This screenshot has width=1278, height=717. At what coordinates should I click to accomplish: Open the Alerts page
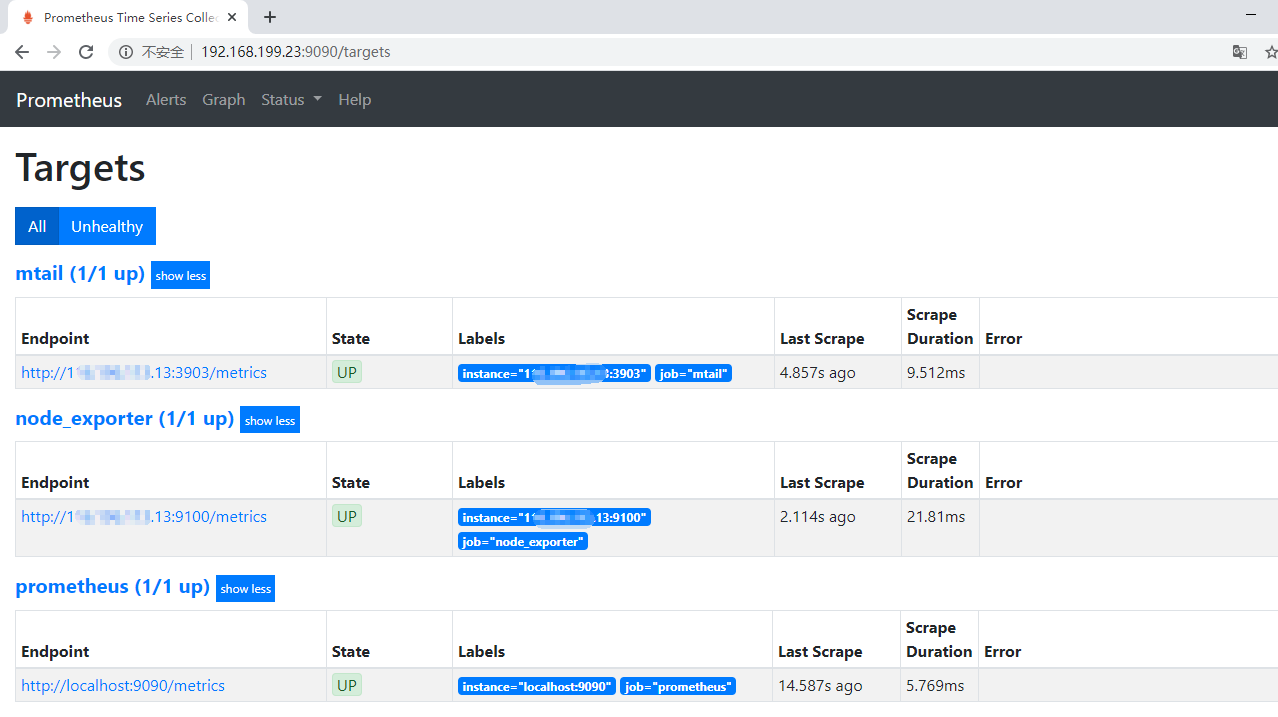point(166,100)
